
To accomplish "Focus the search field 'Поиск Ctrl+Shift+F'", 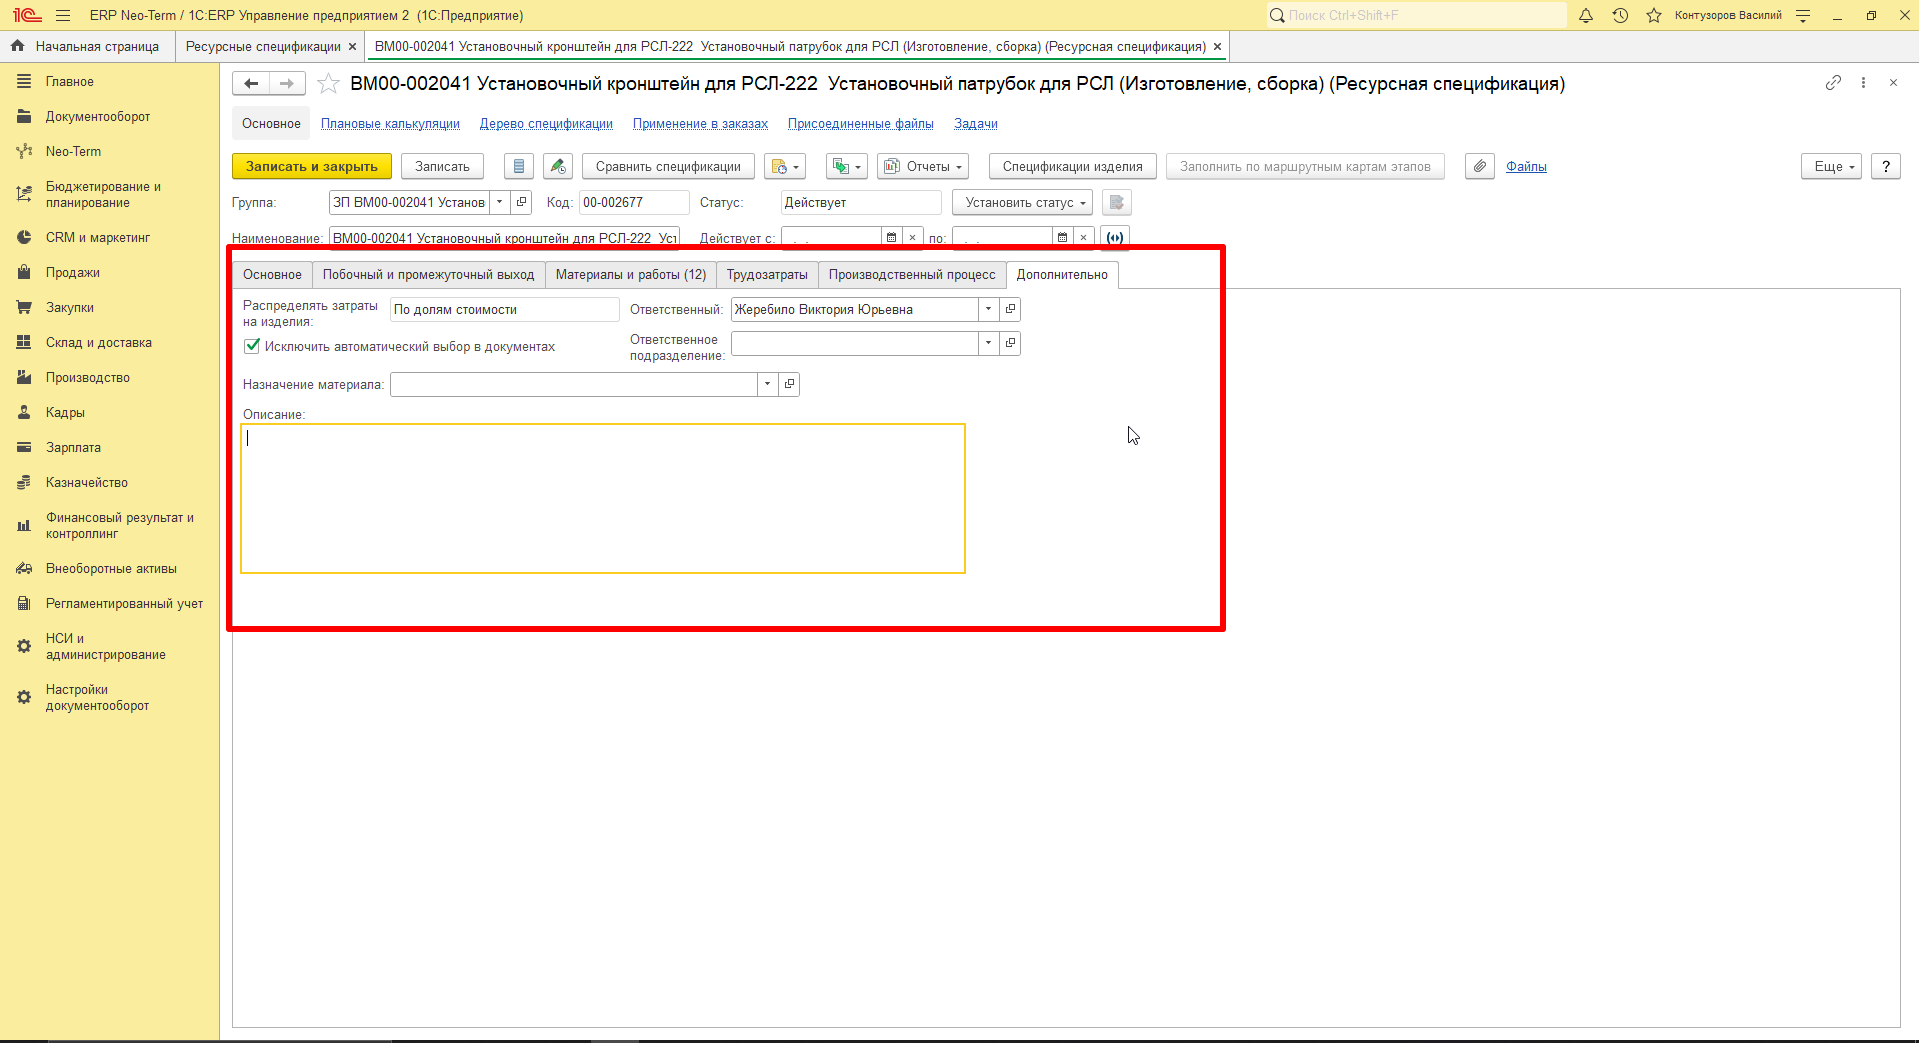I will coord(1417,15).
